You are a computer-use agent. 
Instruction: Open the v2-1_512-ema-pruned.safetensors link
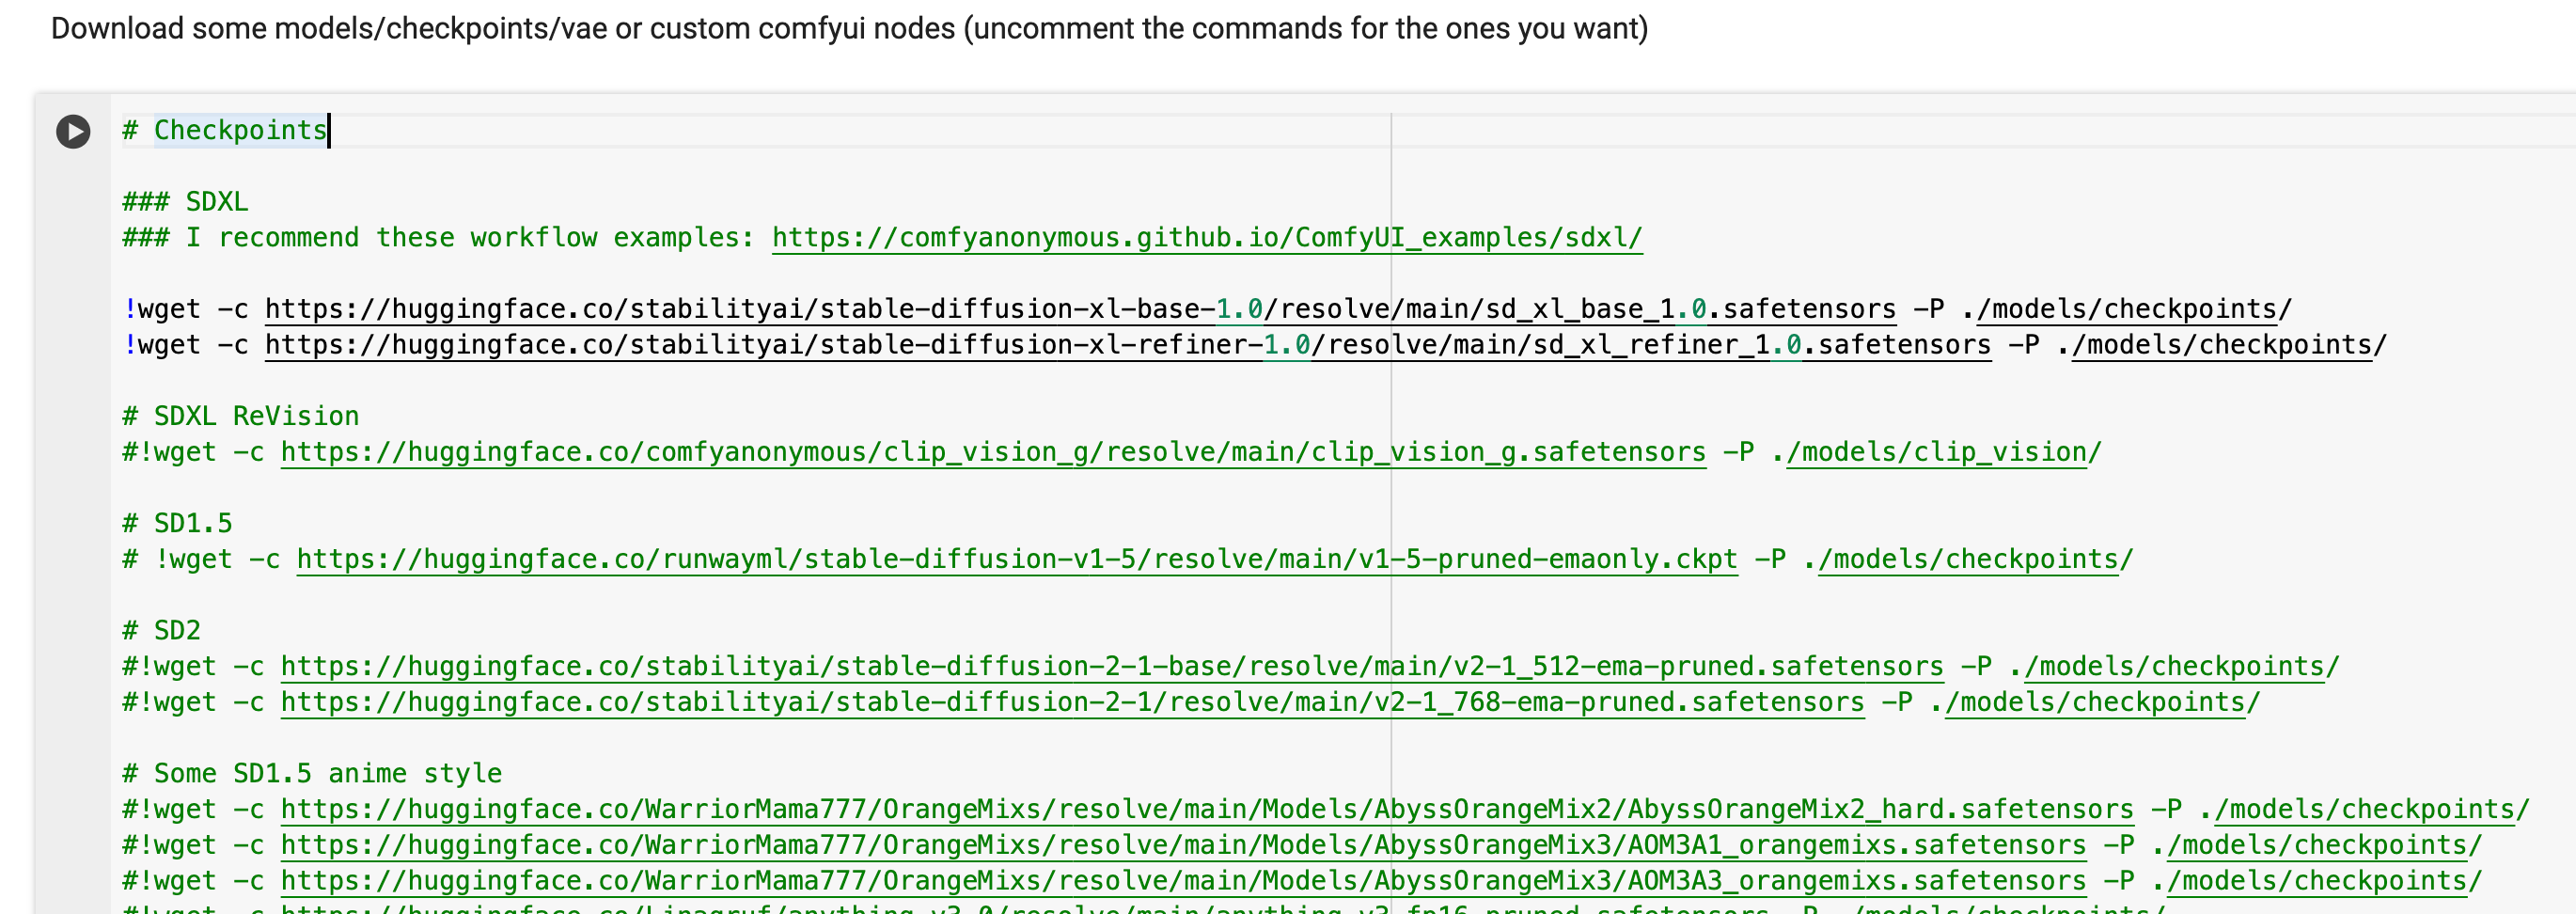point(1110,665)
